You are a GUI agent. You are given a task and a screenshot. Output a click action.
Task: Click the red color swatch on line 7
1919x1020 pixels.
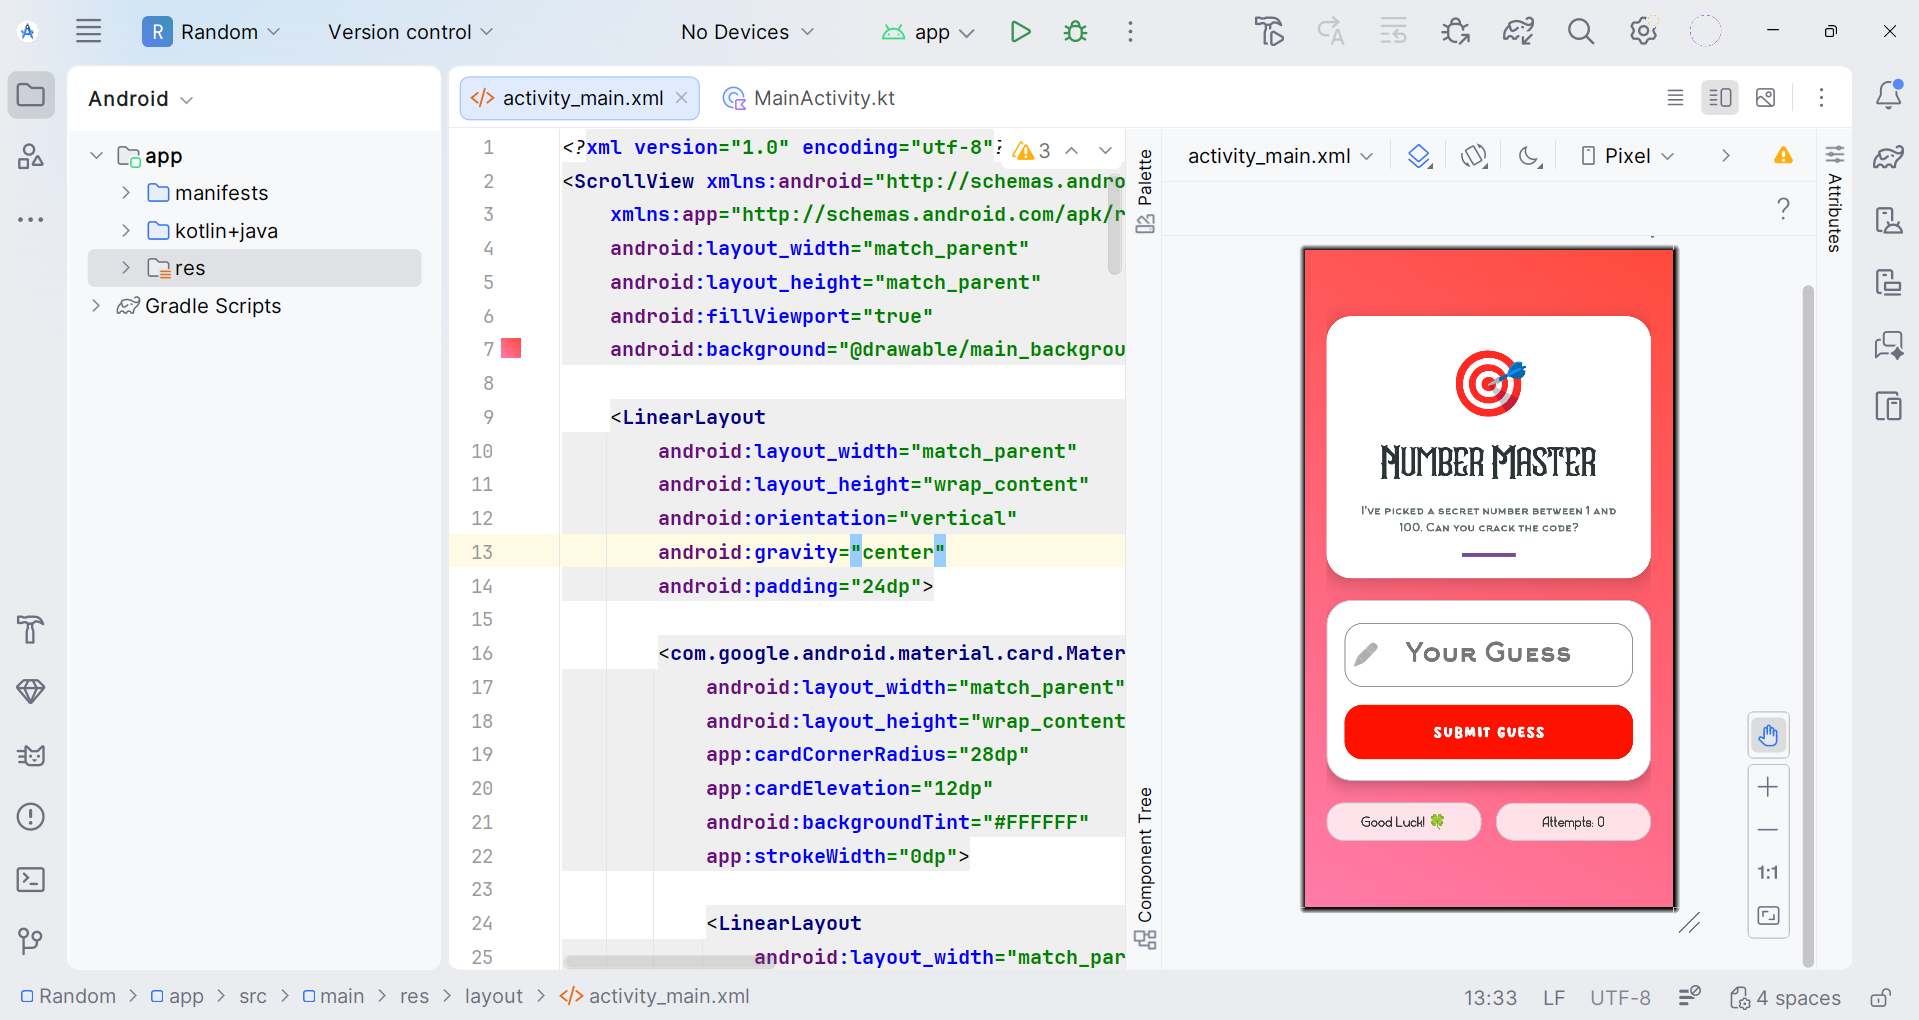(511, 348)
